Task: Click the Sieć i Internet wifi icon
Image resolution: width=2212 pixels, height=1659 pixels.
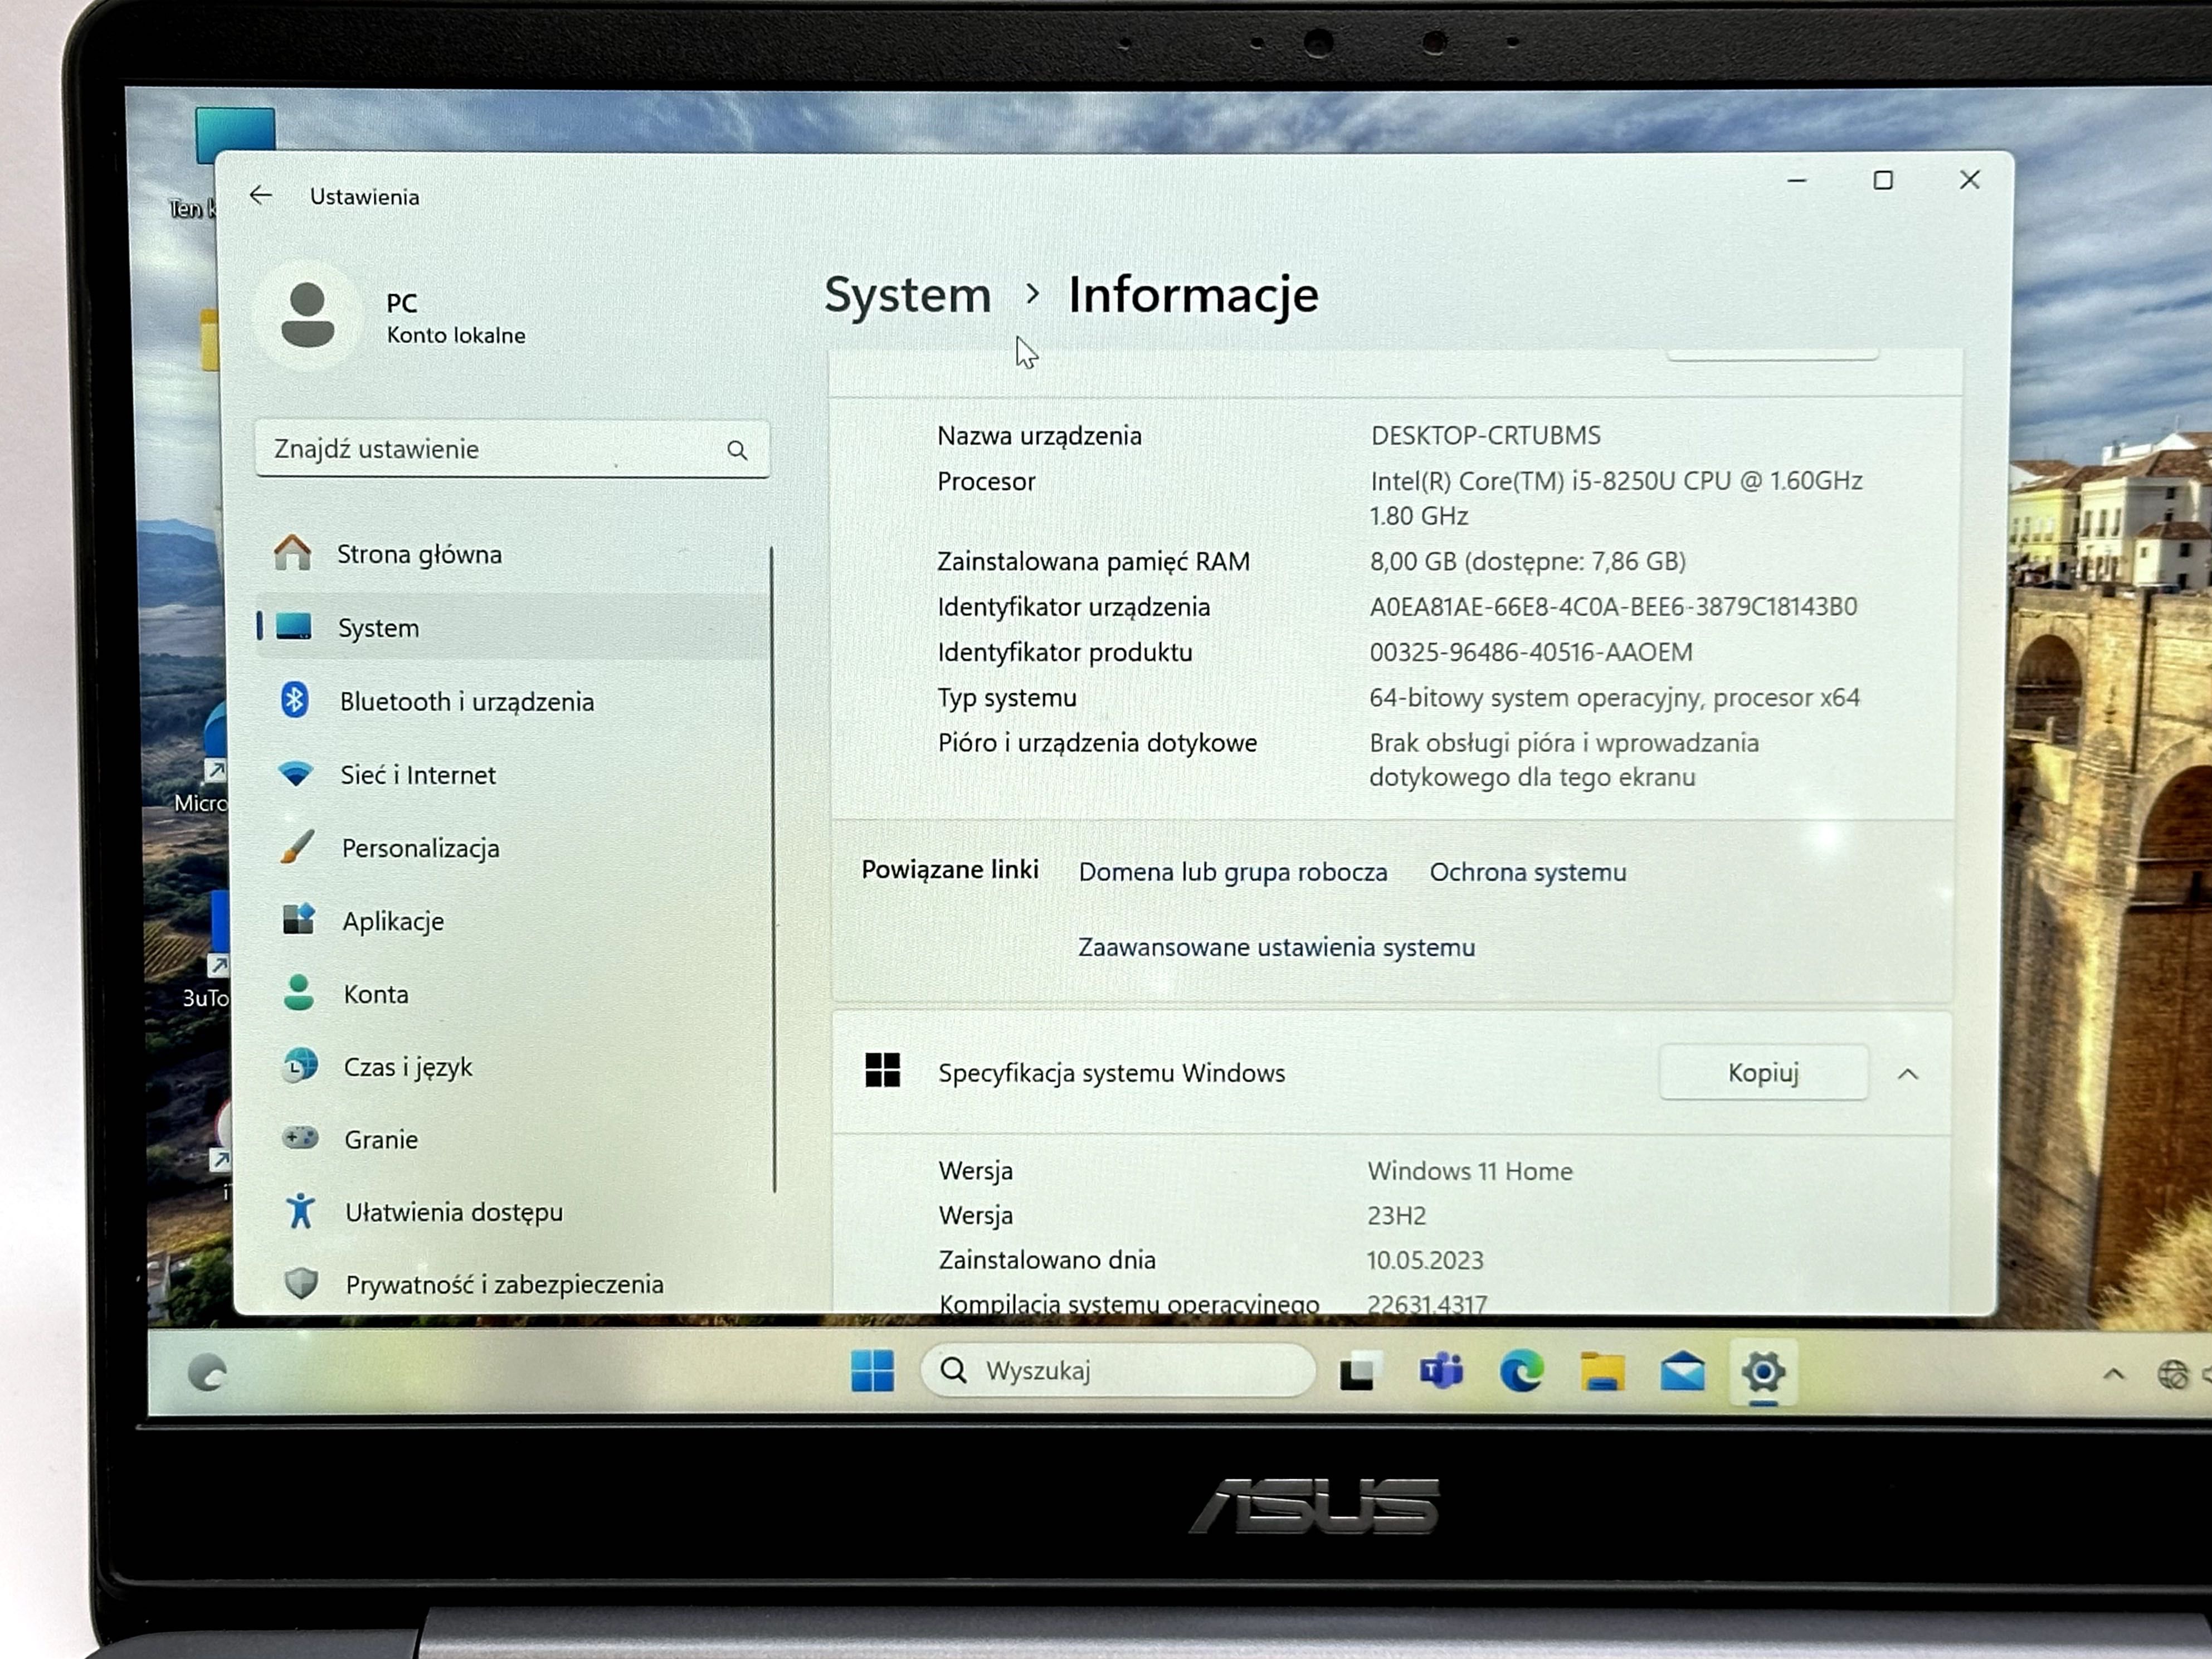Action: (296, 773)
